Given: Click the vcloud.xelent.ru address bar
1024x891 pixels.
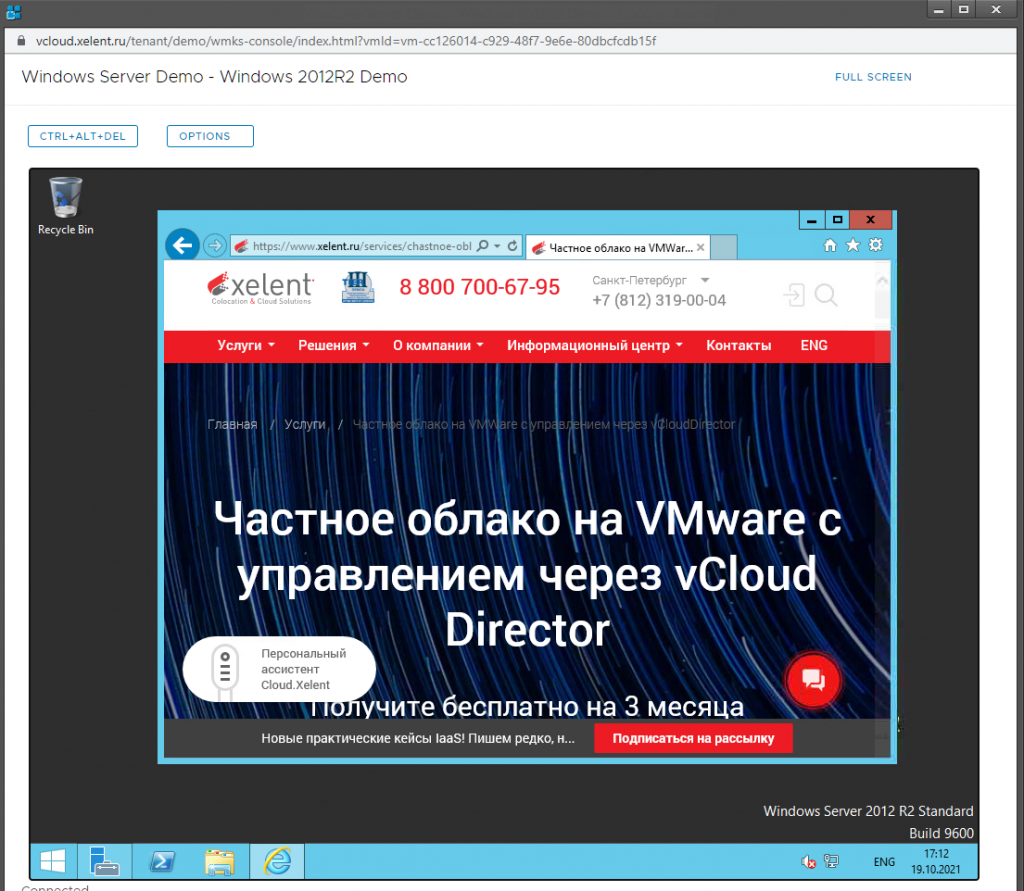Looking at the screenshot, I should pyautogui.click(x=346, y=41).
